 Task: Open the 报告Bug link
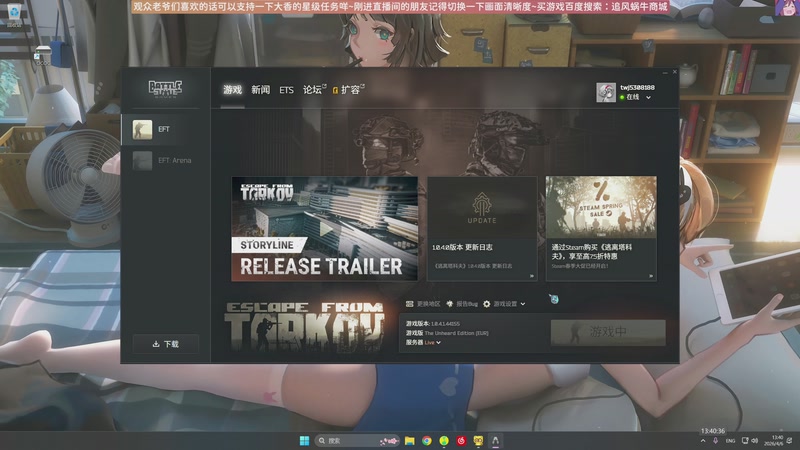(467, 304)
